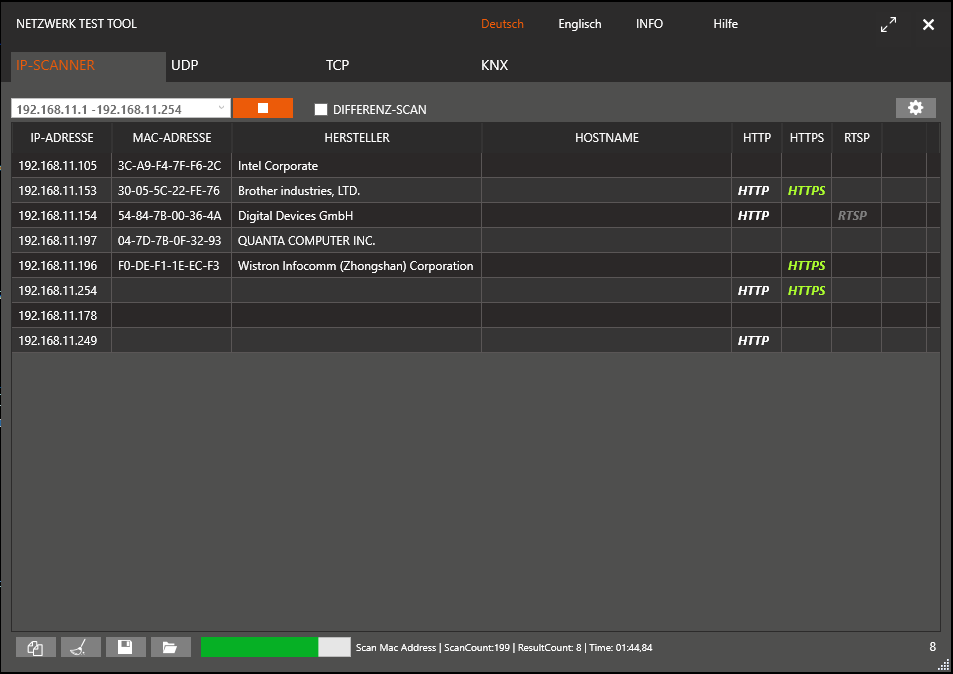Switch to the KNX tab

[494, 66]
